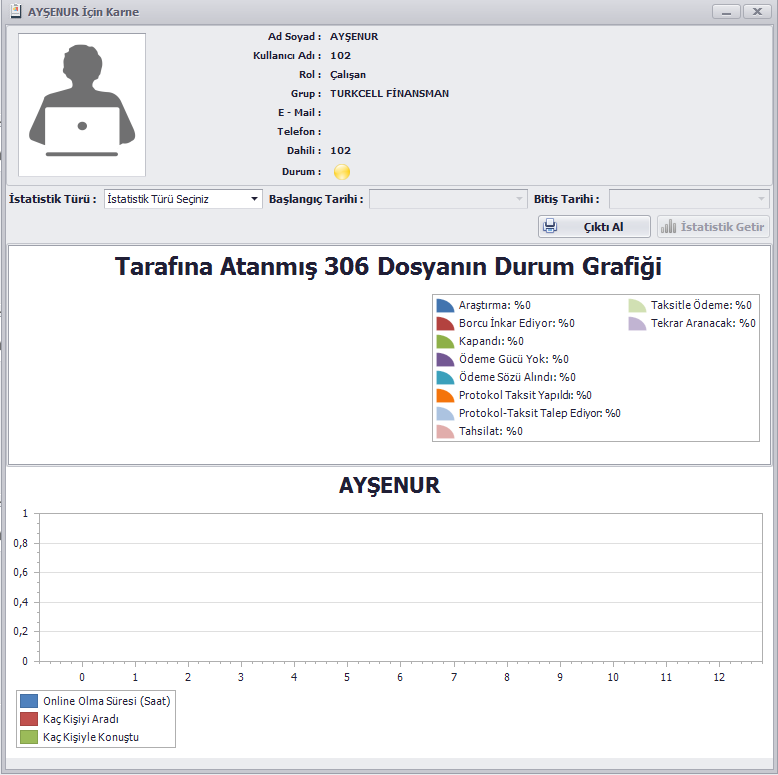Screen dimensions: 778x775
Task: Click the red Kaç Kişiyi Aradı swatch
Action: (29, 719)
